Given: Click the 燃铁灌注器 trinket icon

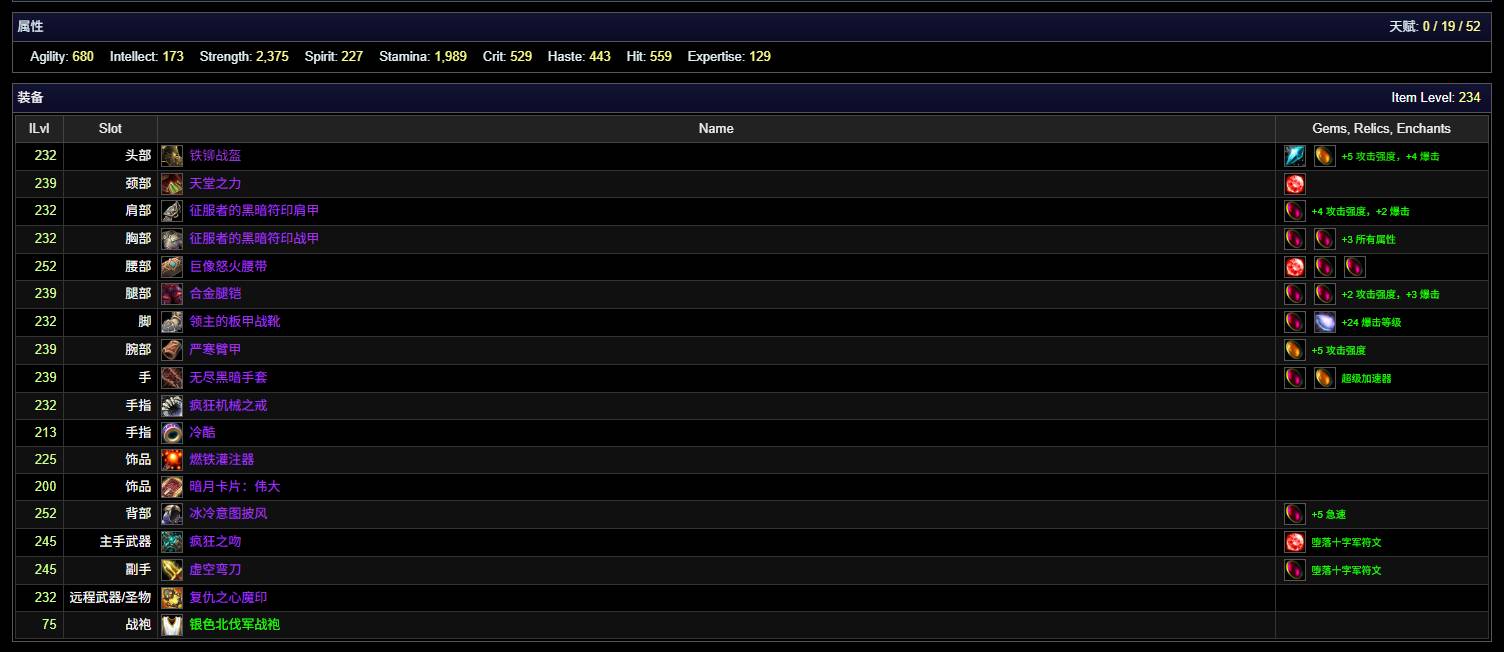Looking at the screenshot, I should pyautogui.click(x=172, y=460).
